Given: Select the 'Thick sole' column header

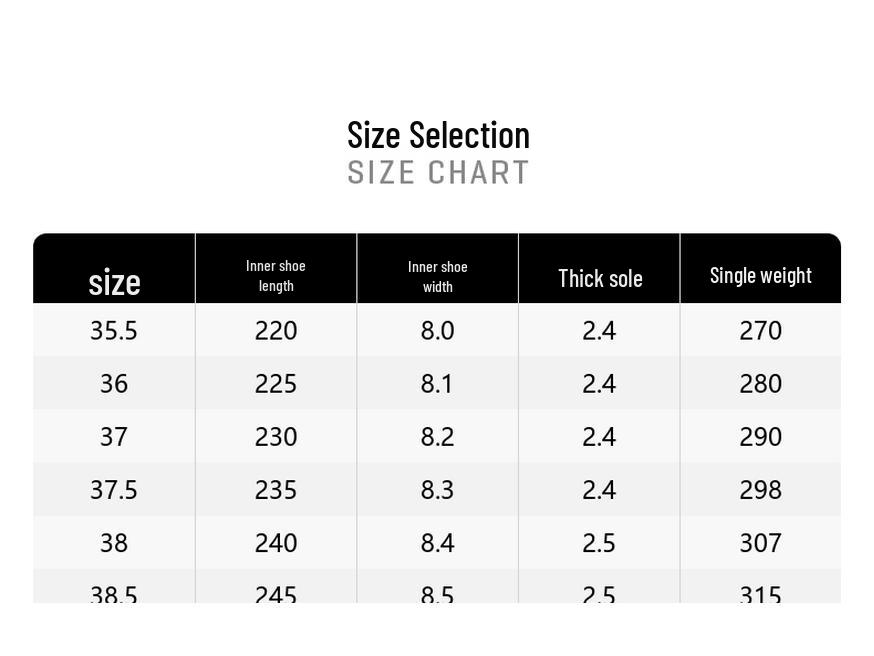Looking at the screenshot, I should tap(600, 279).
